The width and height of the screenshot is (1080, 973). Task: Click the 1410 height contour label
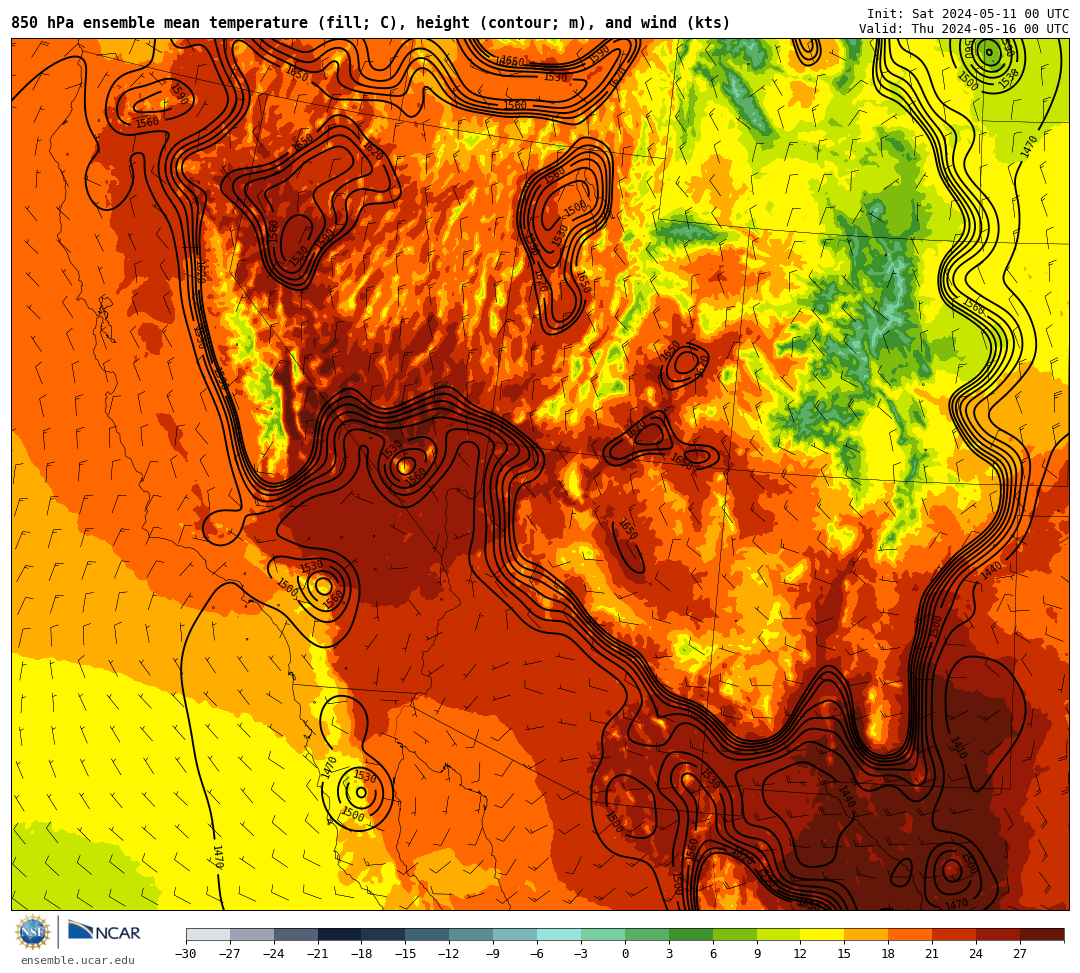point(958,748)
